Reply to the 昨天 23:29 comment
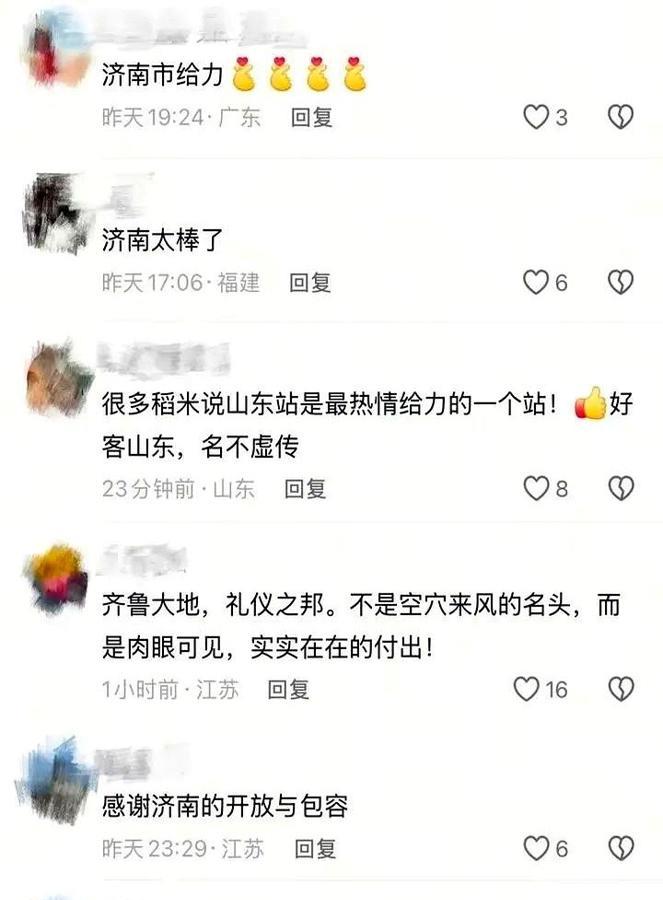 coord(315,849)
